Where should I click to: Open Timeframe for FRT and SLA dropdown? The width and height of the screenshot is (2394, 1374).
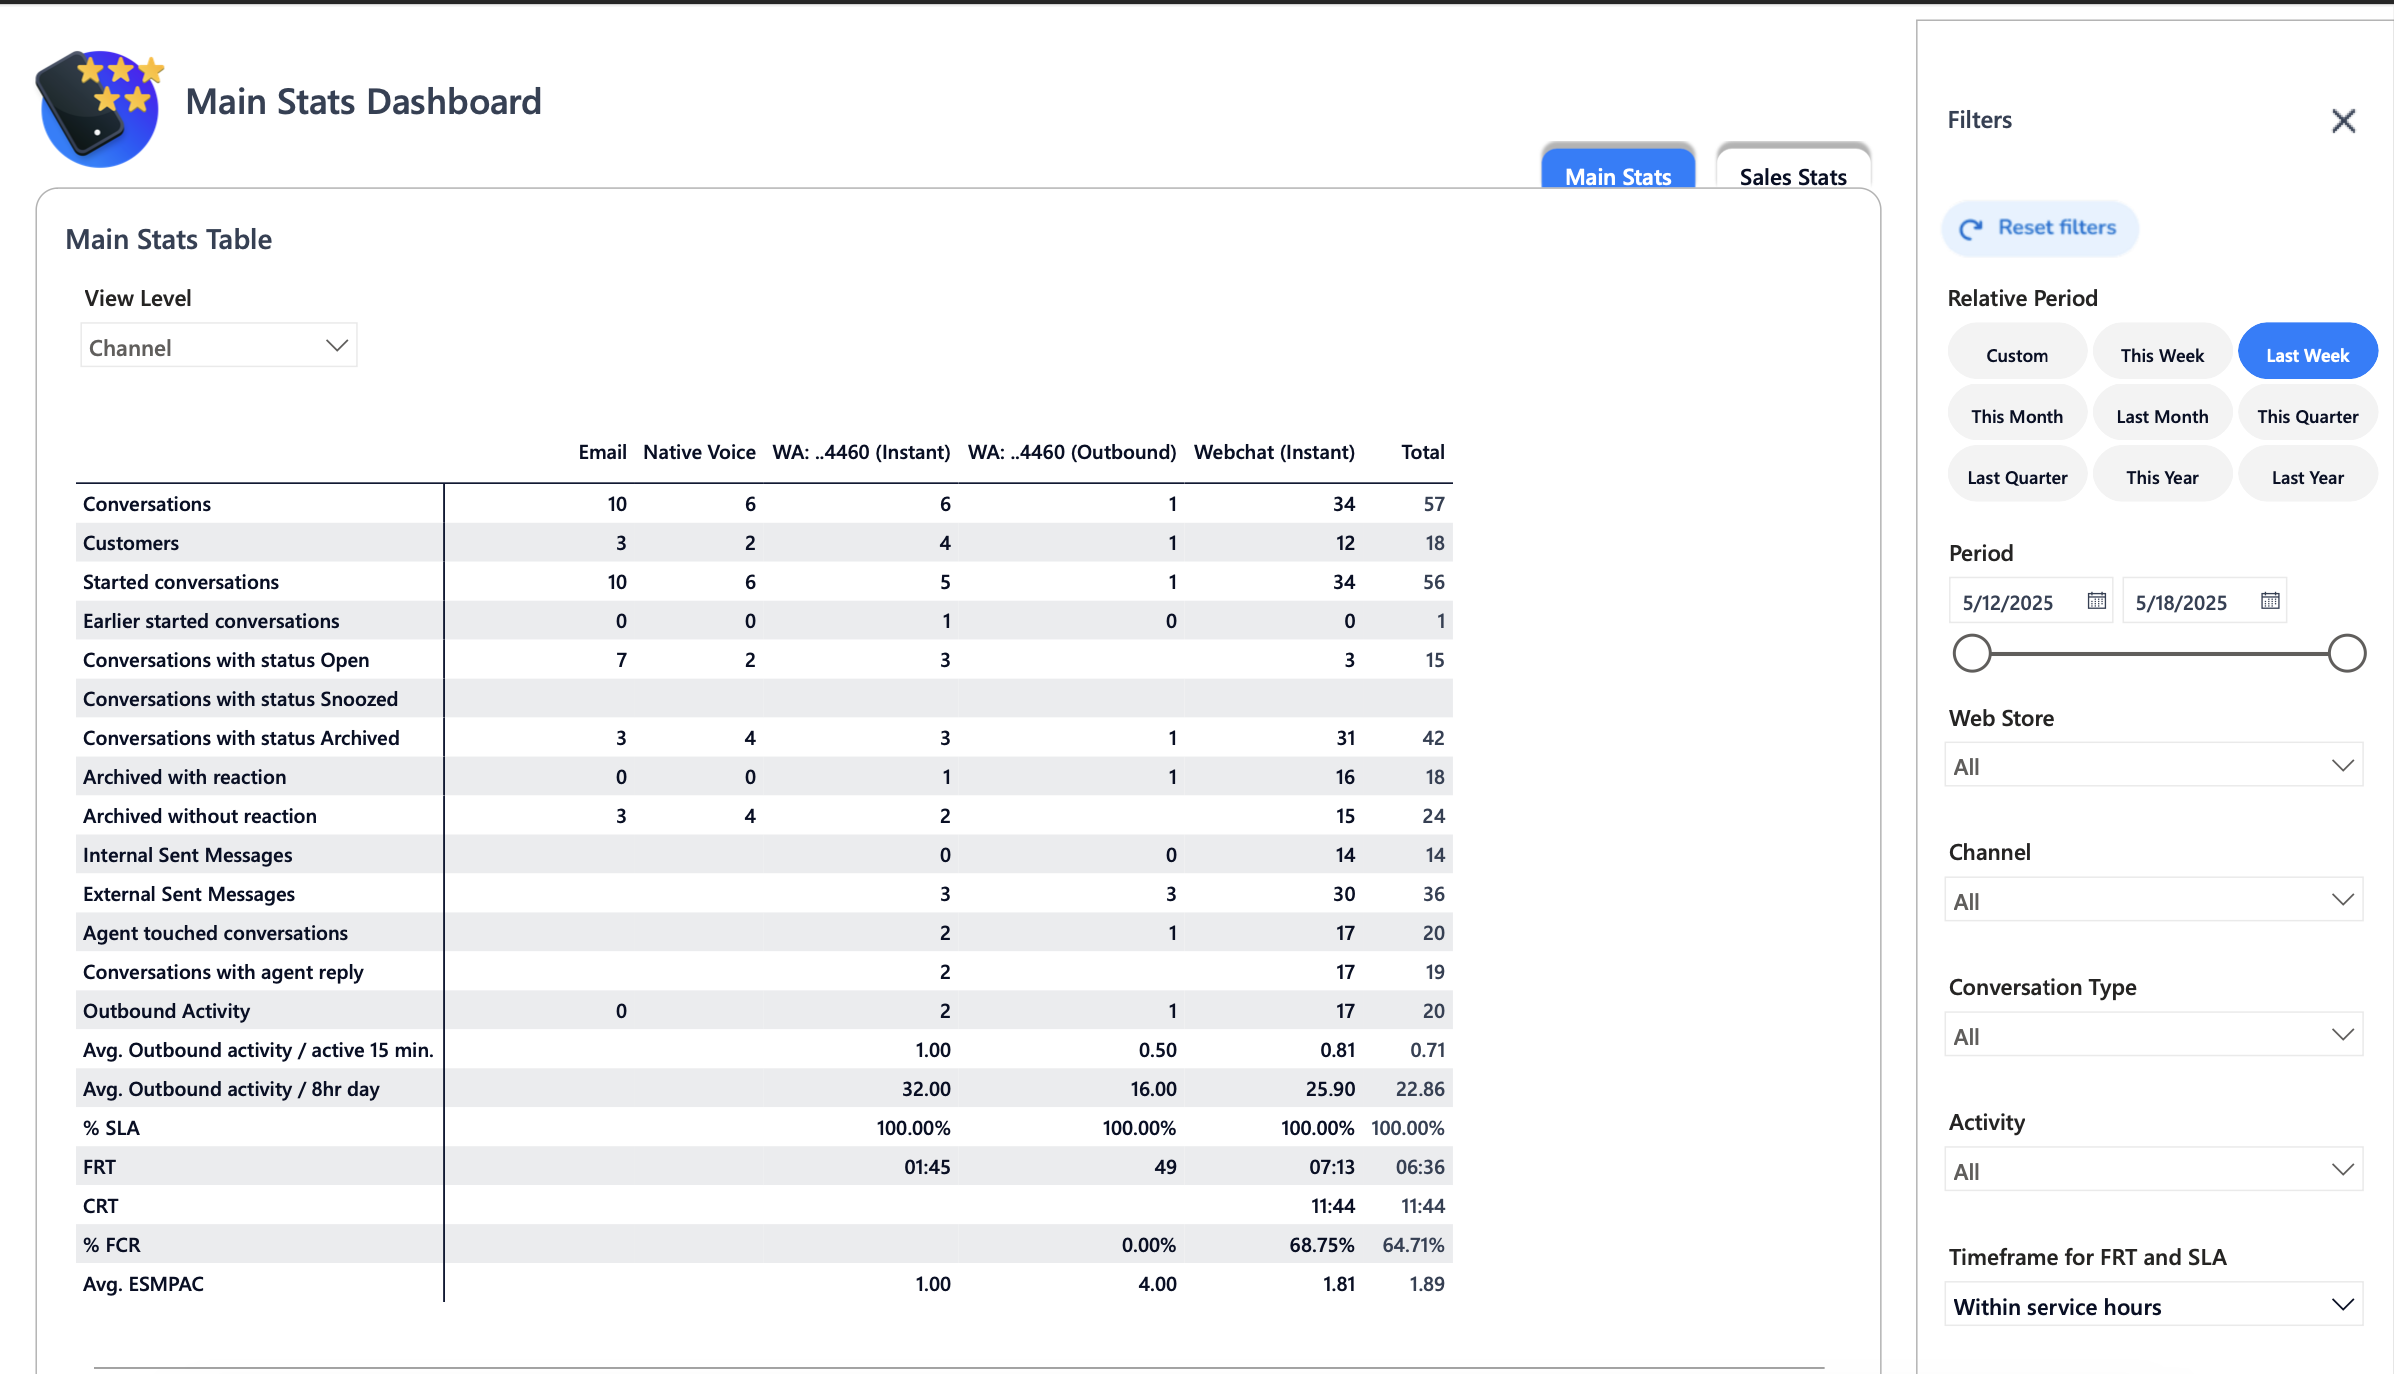point(2153,1306)
